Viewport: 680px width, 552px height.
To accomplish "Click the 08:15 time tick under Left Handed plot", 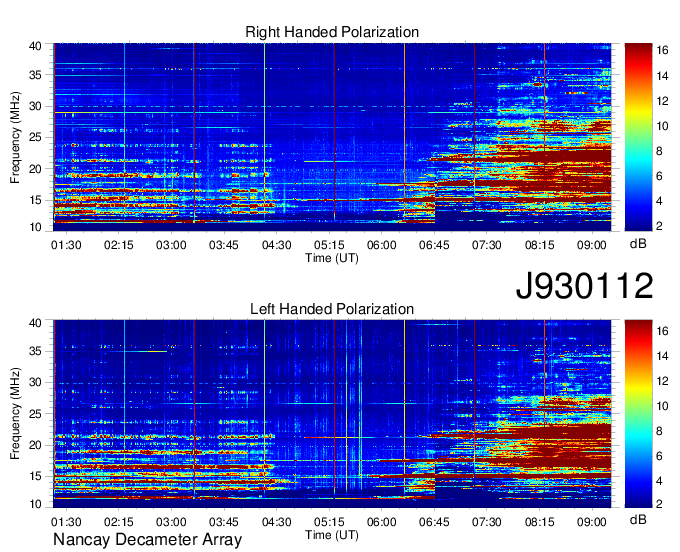I will coord(539,522).
